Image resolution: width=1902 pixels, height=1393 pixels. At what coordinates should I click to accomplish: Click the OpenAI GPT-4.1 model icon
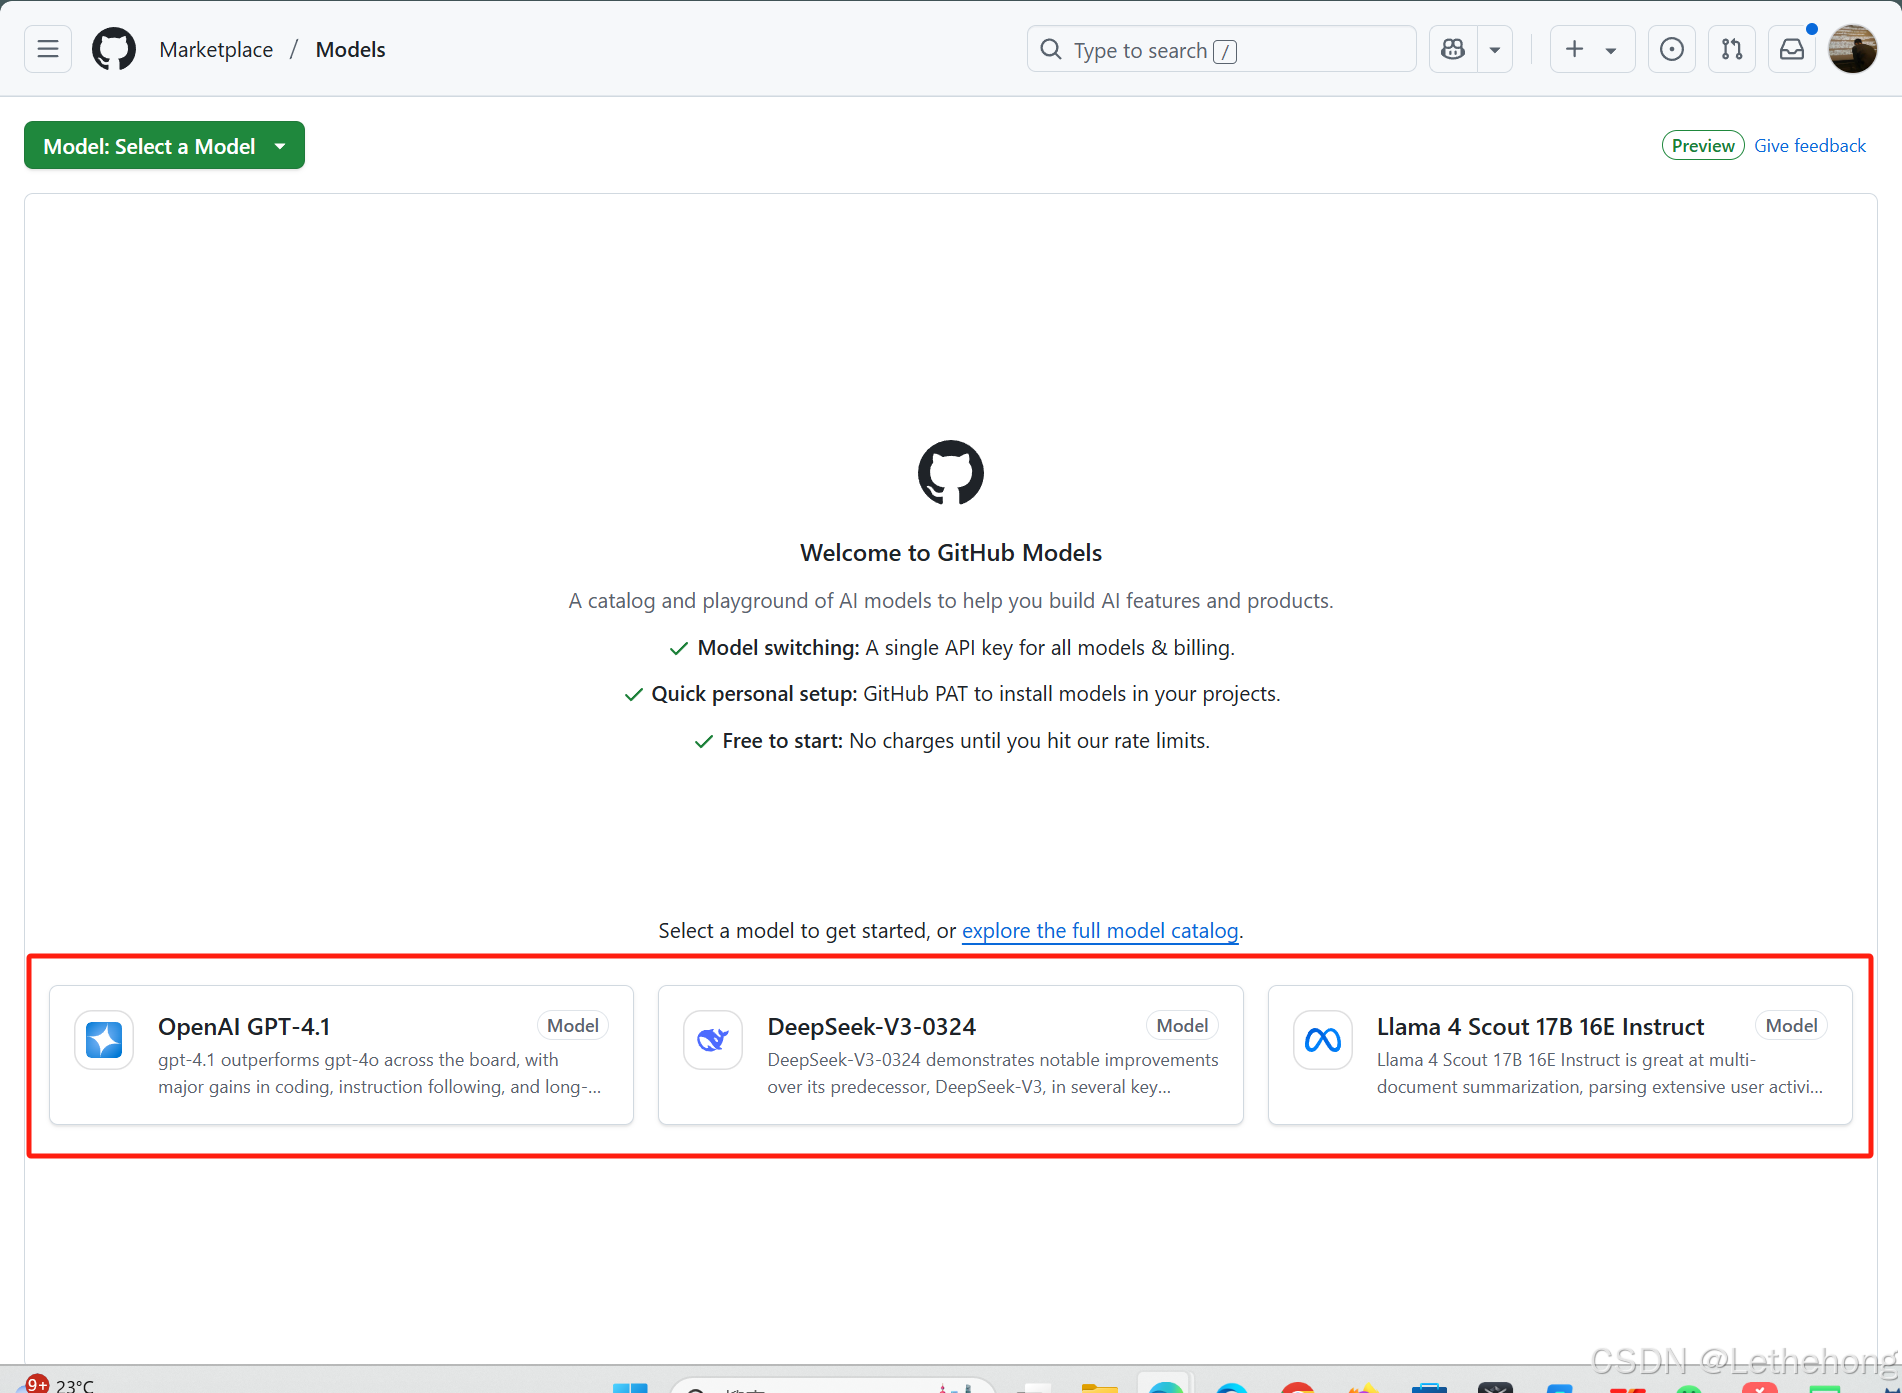[x=104, y=1040]
